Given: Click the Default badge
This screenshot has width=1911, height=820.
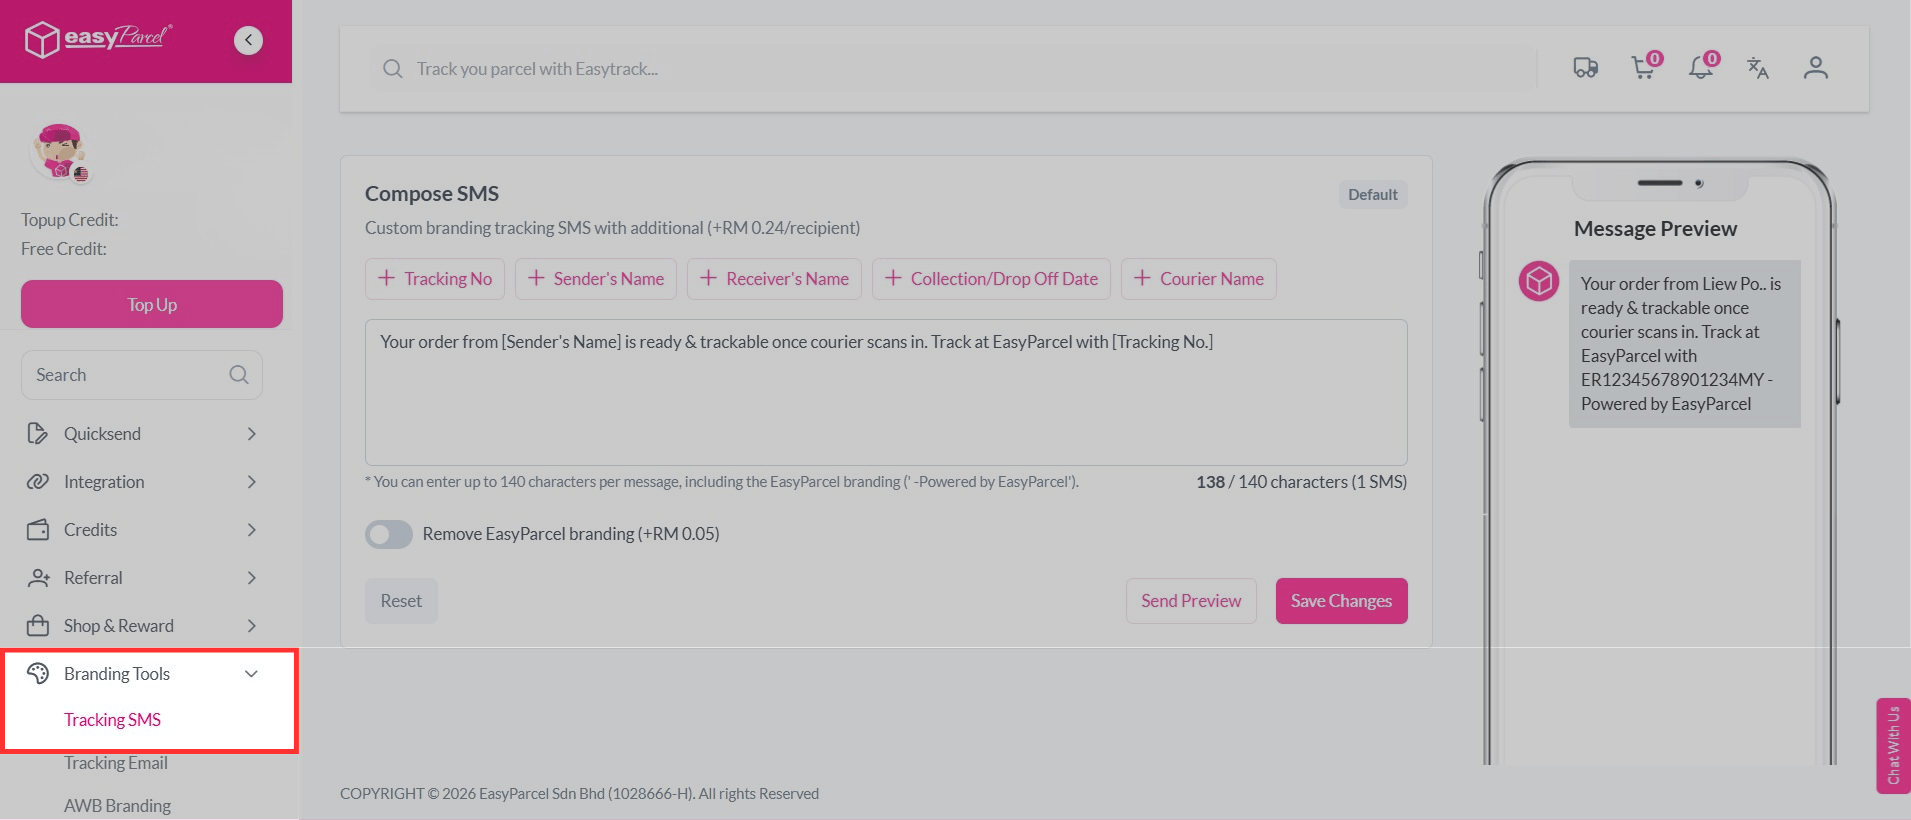Looking at the screenshot, I should (x=1372, y=195).
